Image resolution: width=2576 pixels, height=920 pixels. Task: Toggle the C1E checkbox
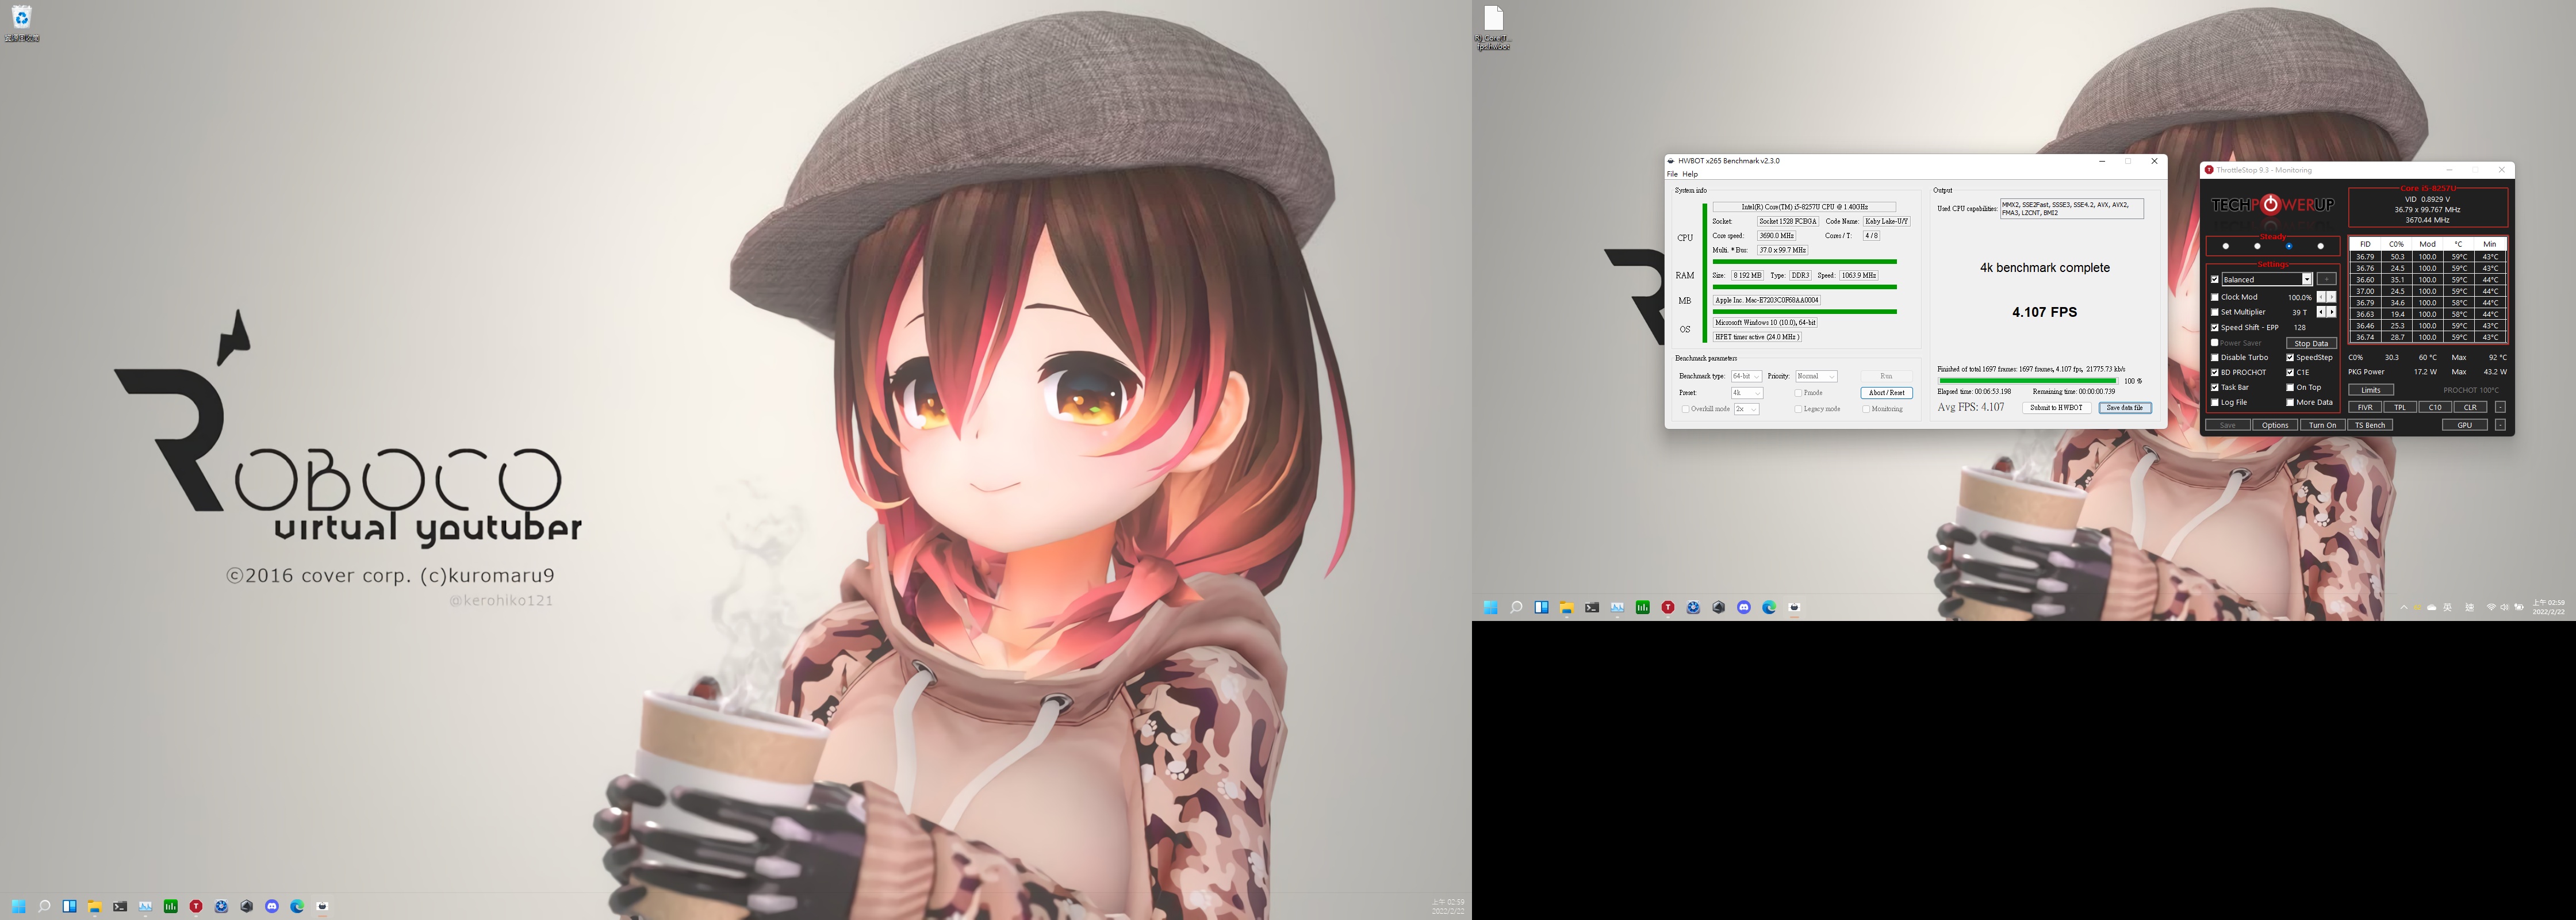[x=2290, y=372]
